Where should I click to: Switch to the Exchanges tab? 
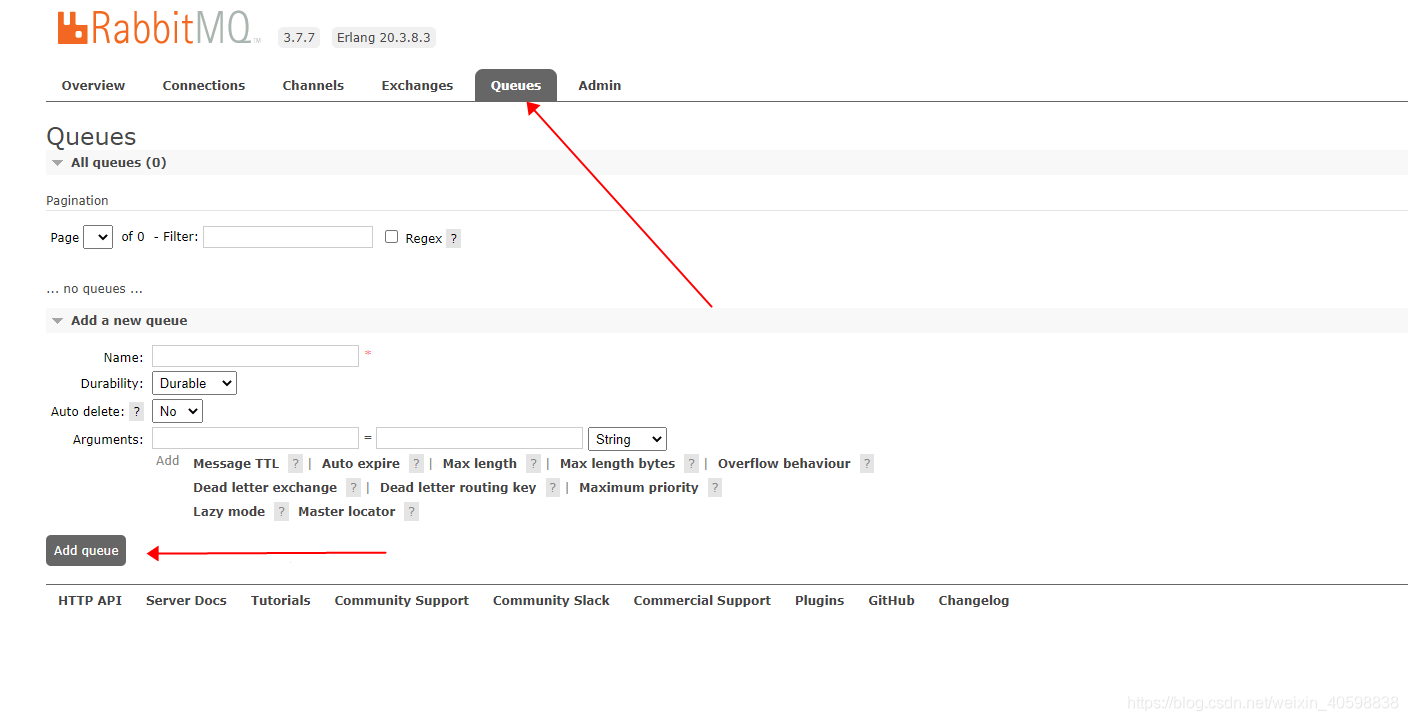click(417, 85)
